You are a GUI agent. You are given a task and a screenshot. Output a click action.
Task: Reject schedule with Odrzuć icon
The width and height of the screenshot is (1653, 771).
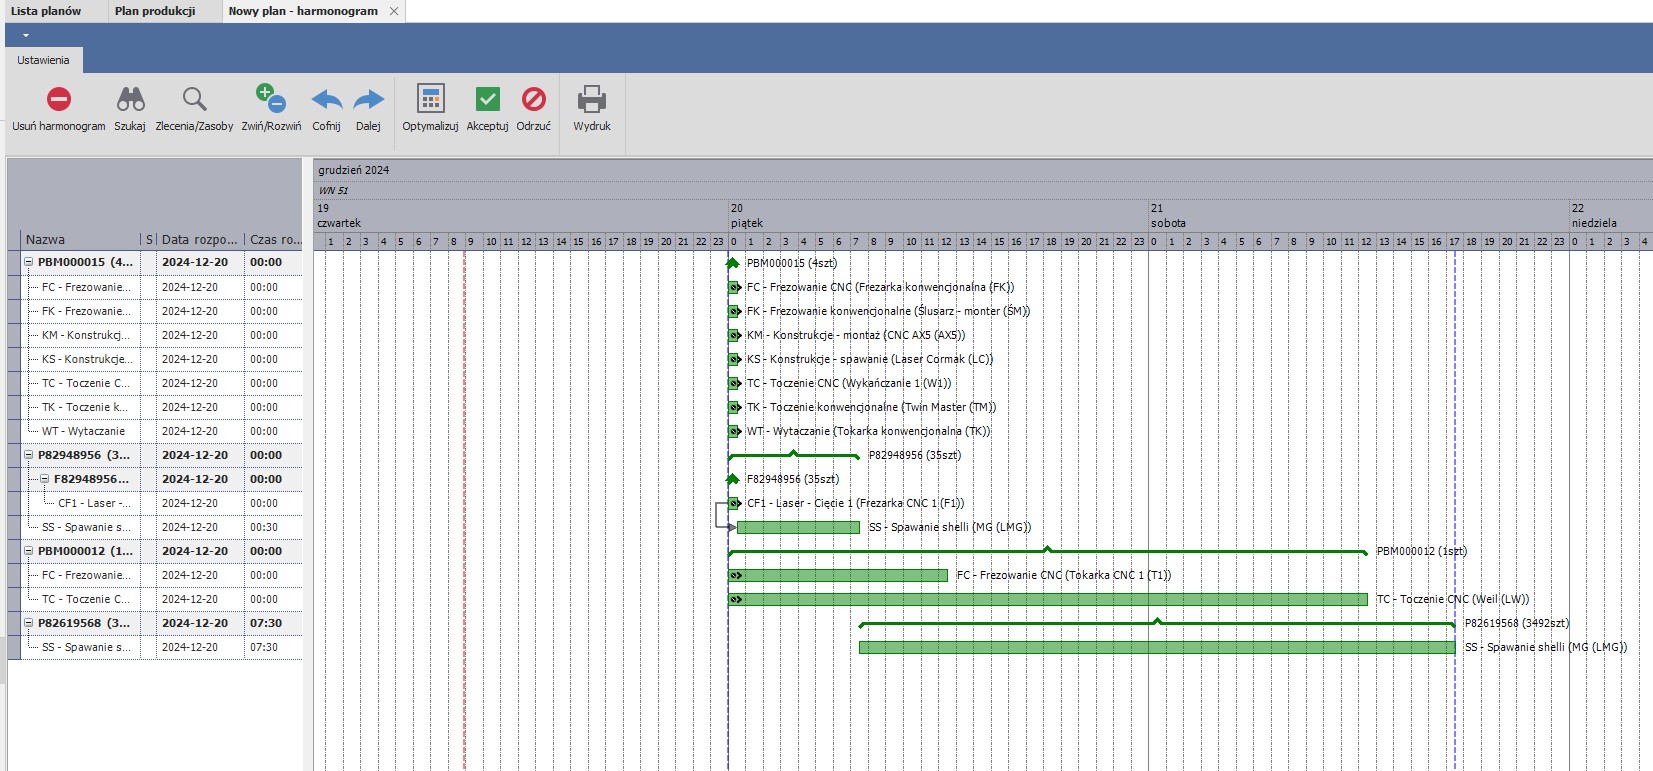534,99
